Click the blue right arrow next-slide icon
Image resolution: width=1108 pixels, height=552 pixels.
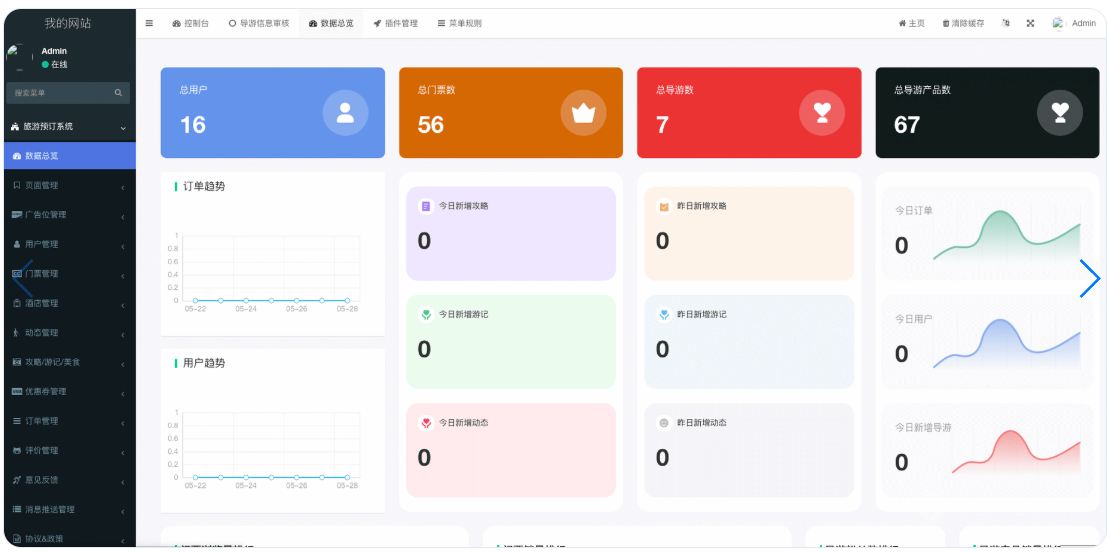pos(1089,278)
